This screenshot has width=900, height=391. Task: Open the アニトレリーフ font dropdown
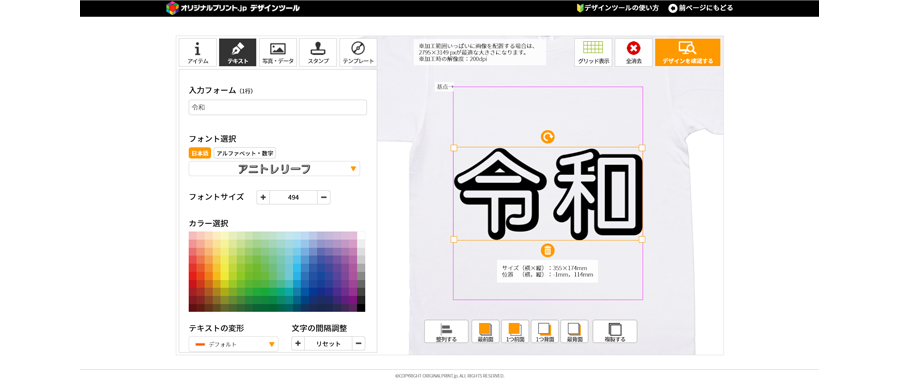point(274,169)
